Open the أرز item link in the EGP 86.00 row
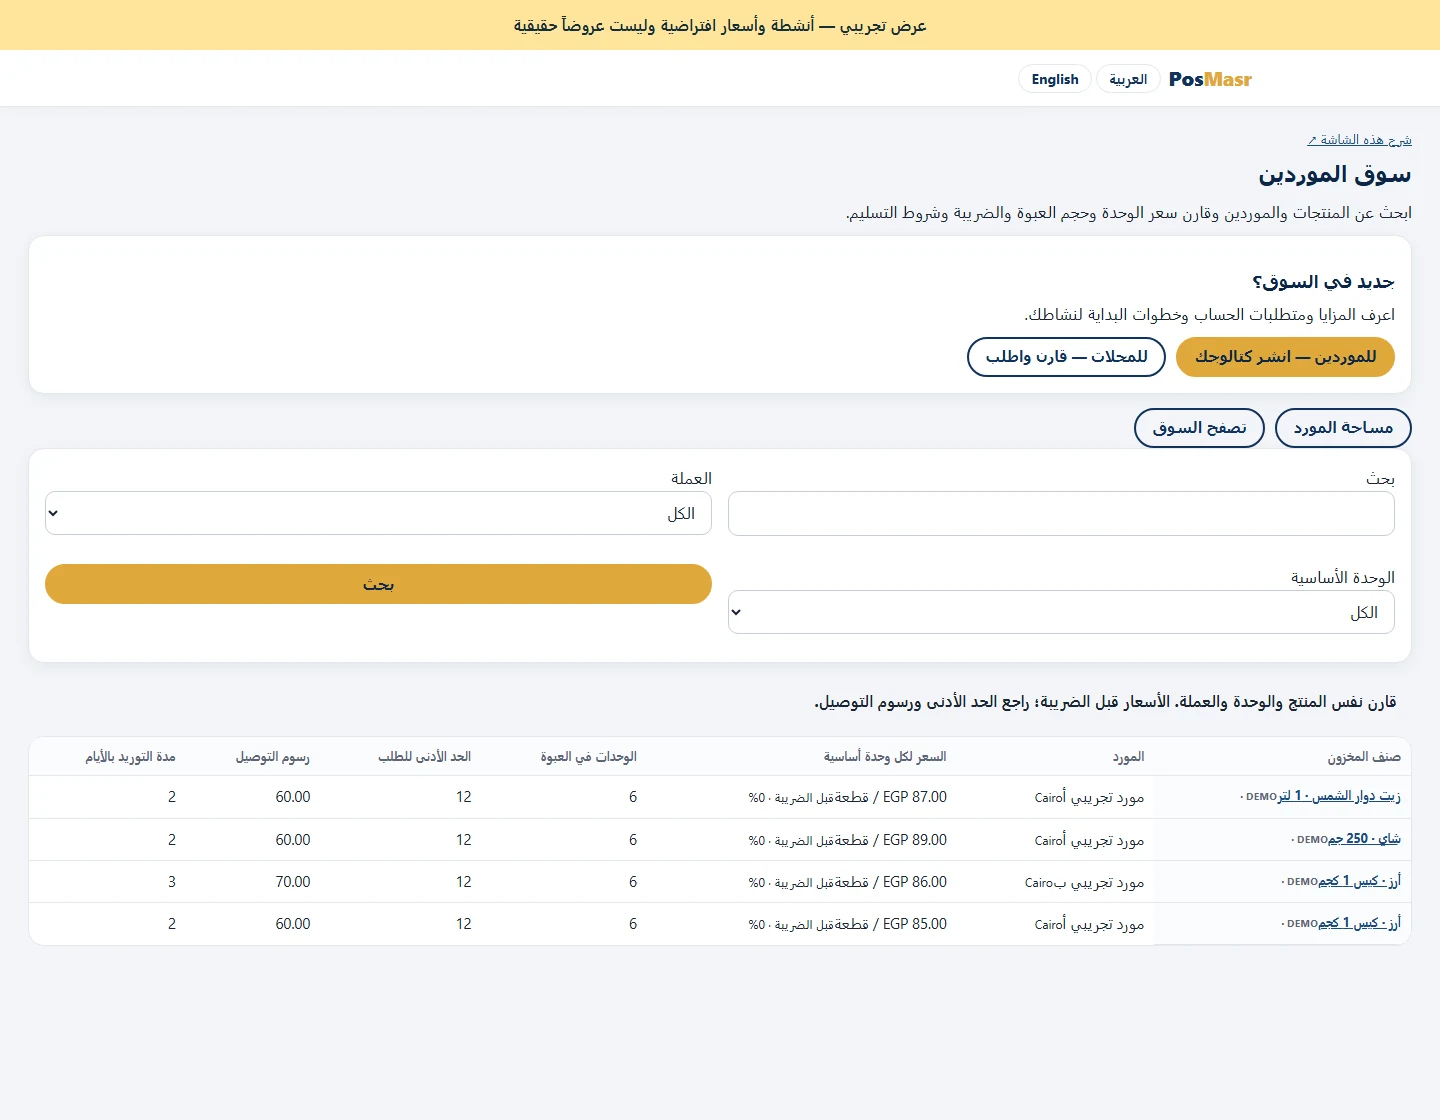 click(x=1359, y=881)
